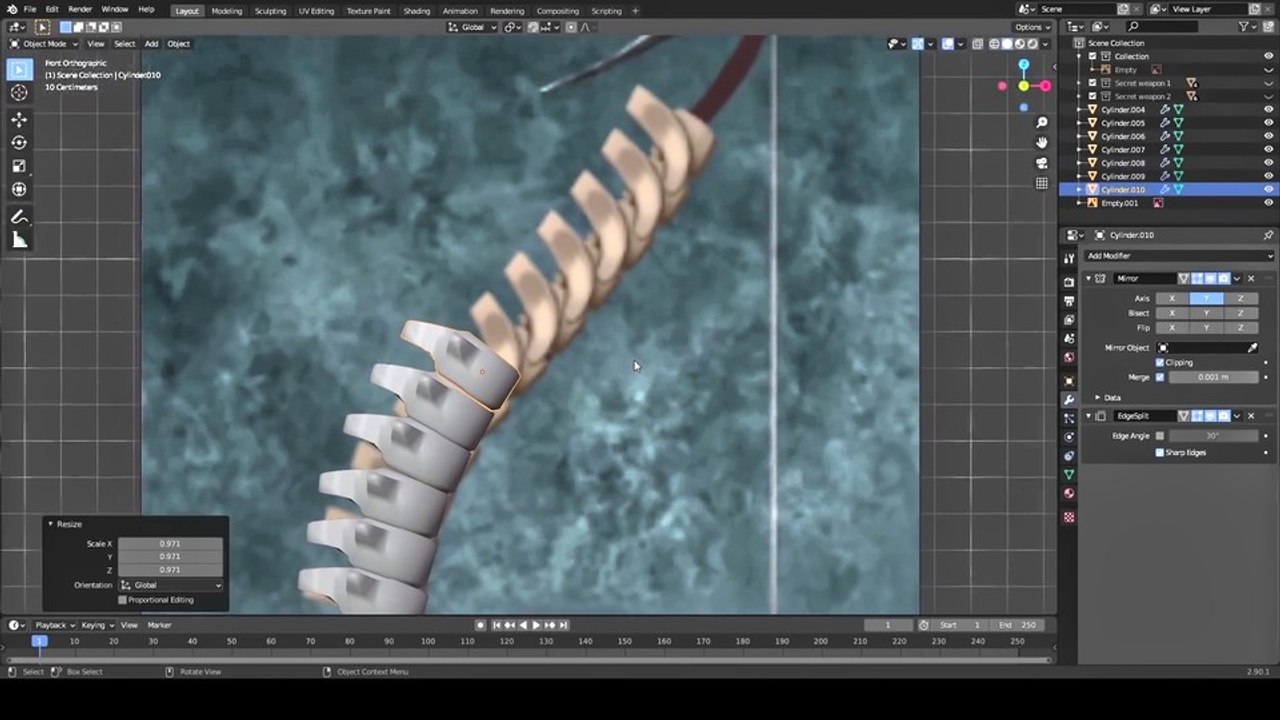Open the Add Modifier dropdown

point(1178,256)
